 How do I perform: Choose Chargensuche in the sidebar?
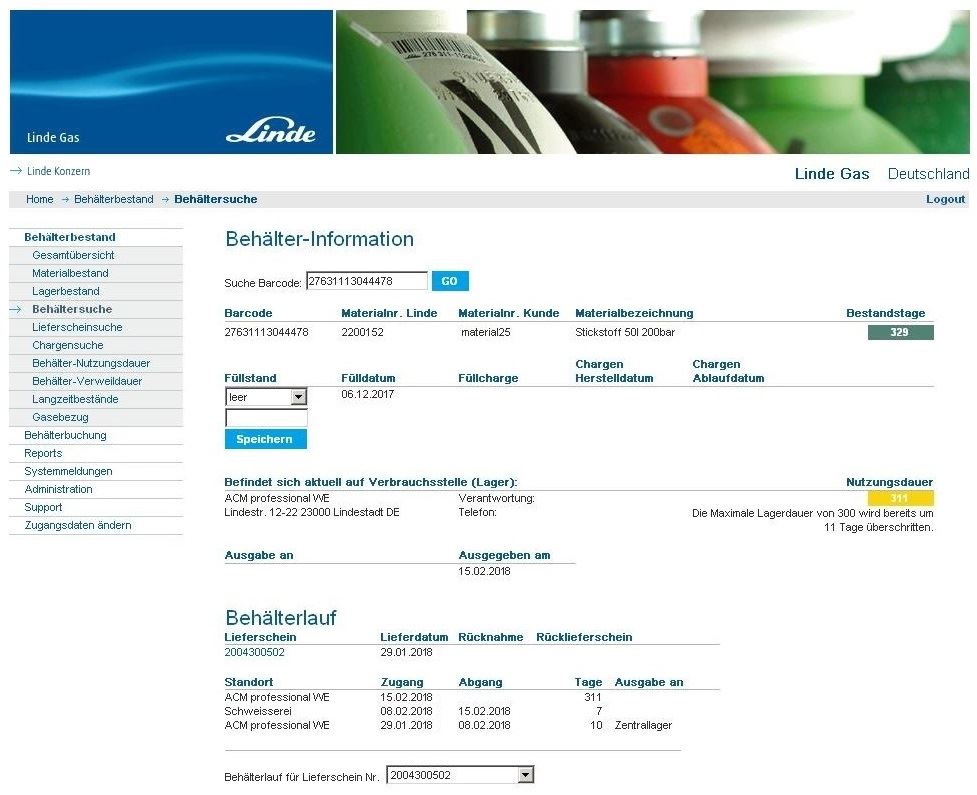67,345
